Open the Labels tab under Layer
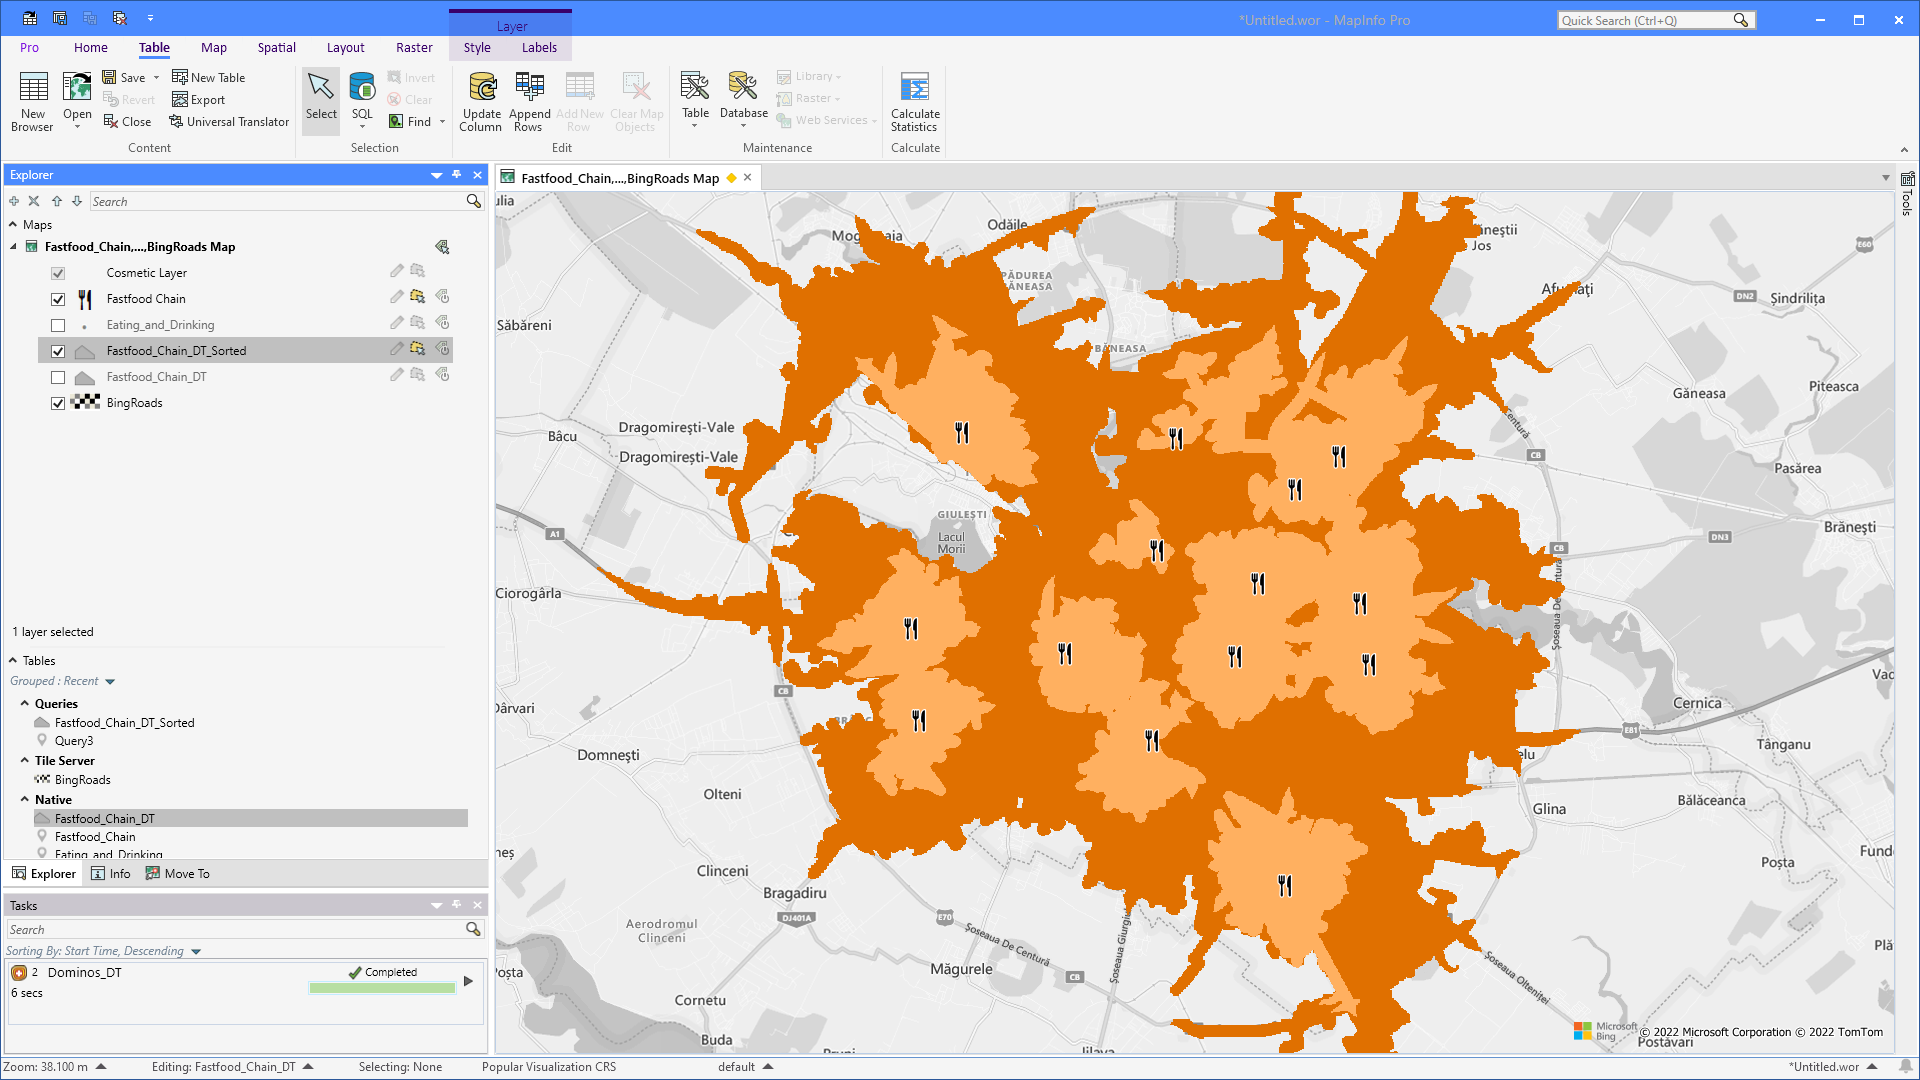1920x1080 pixels. coord(539,47)
